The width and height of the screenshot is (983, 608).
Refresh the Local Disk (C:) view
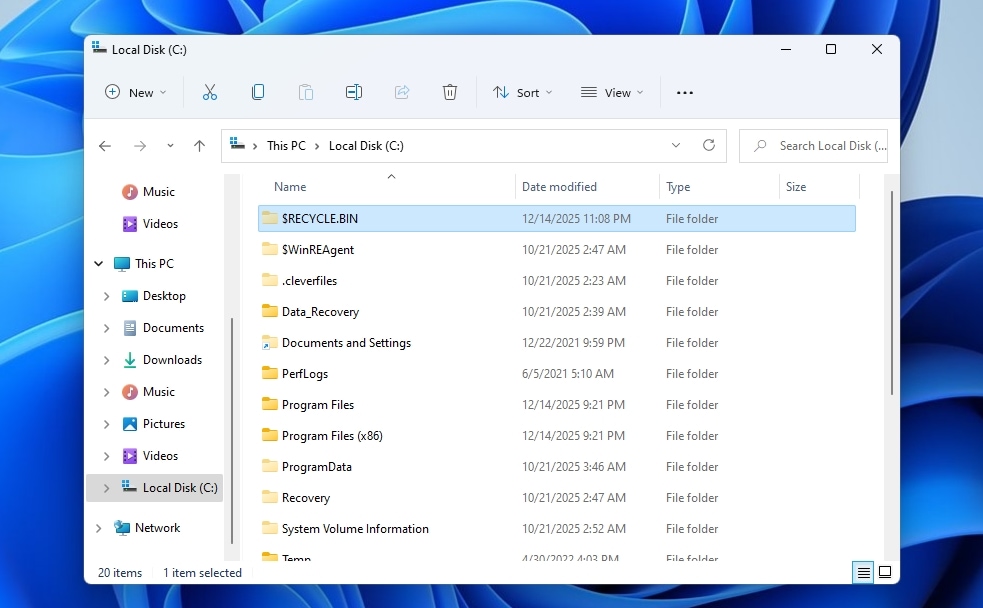point(709,145)
